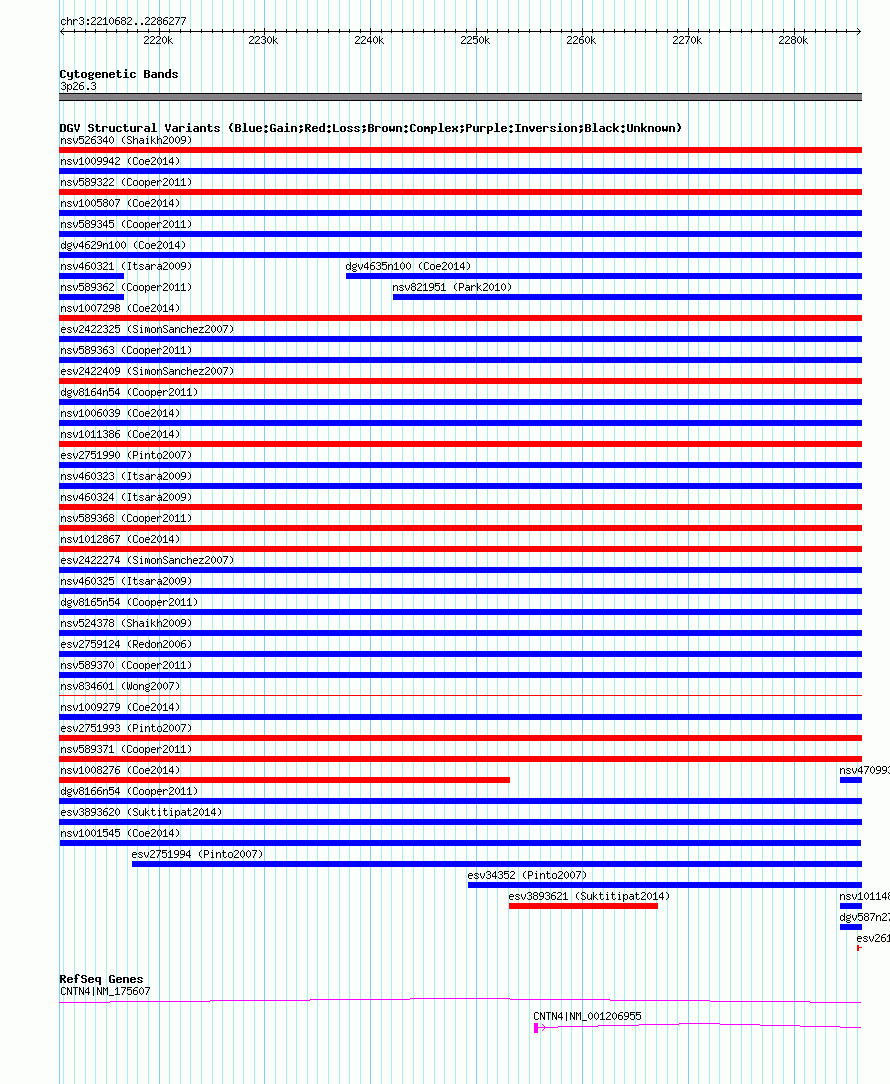The image size is (890, 1084).
Task: Click the nsv524378 (Shaikh2009) label
Action: pos(126,623)
